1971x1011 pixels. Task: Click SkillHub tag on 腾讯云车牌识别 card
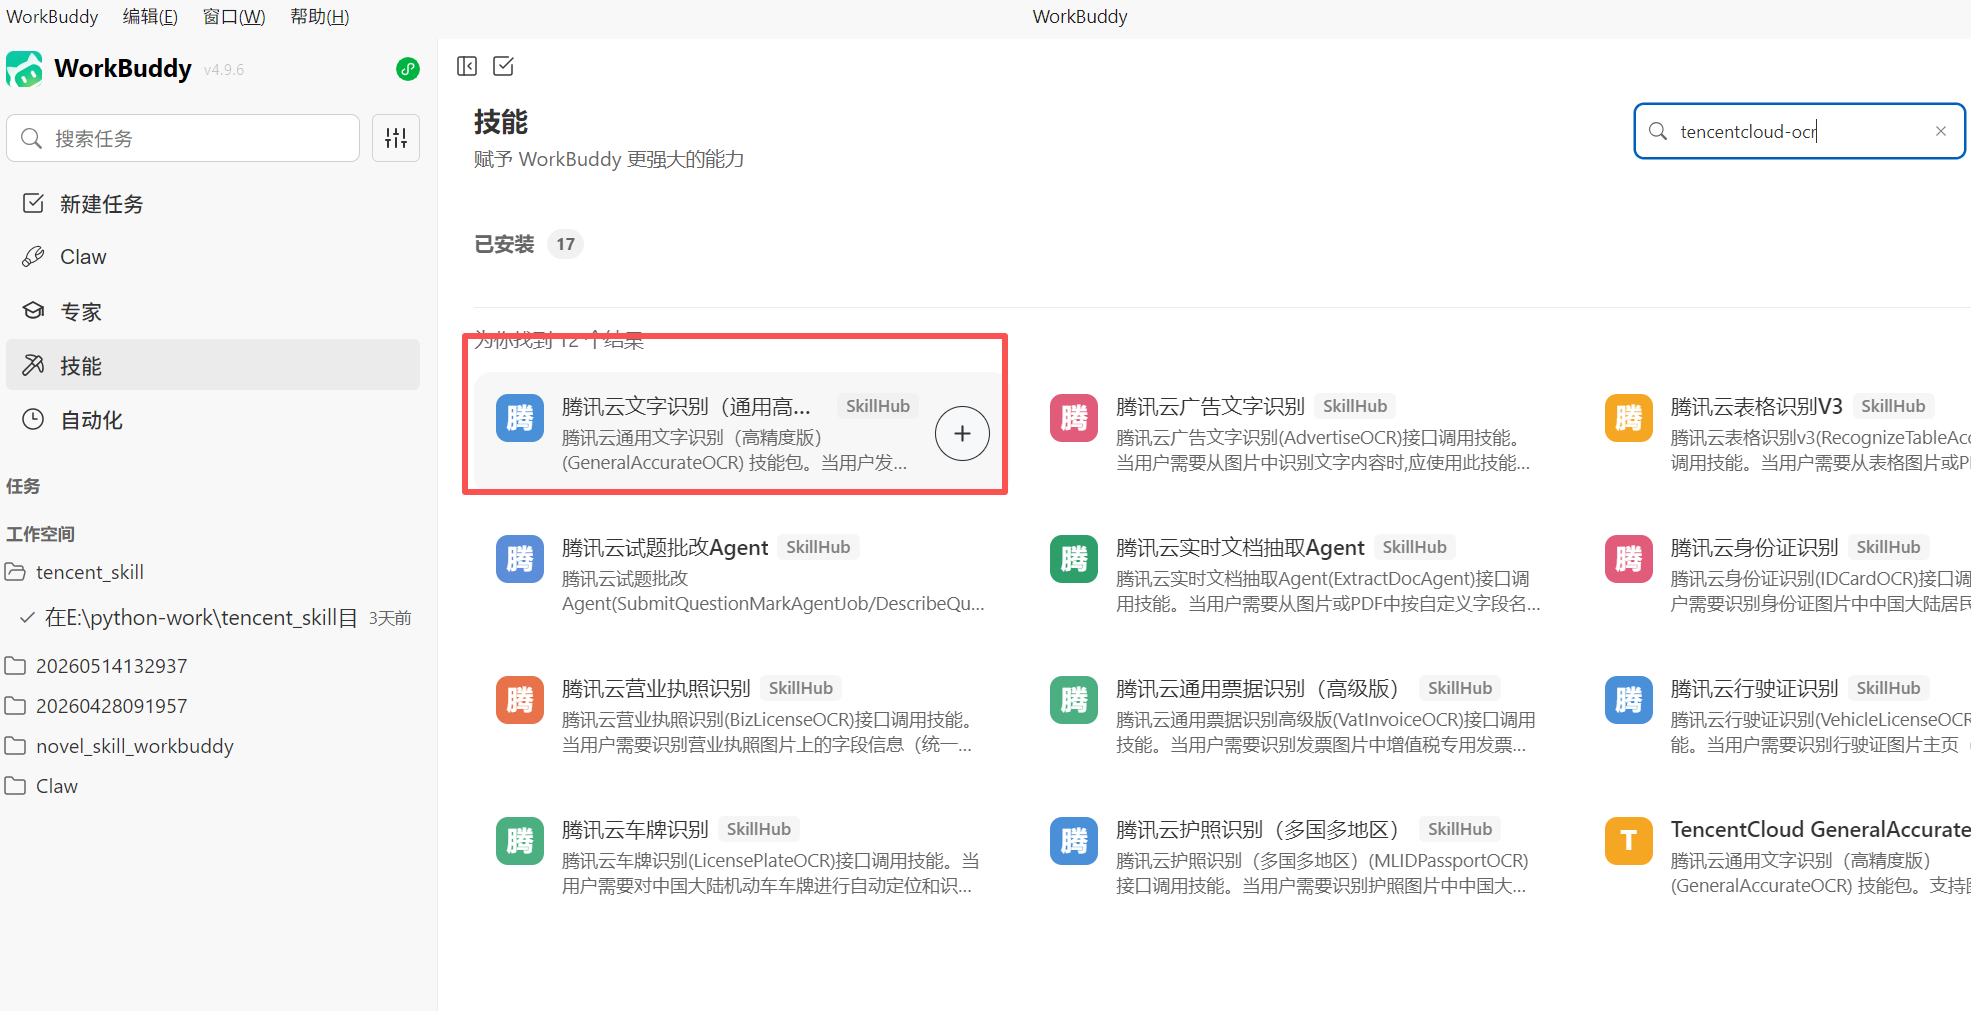759,829
